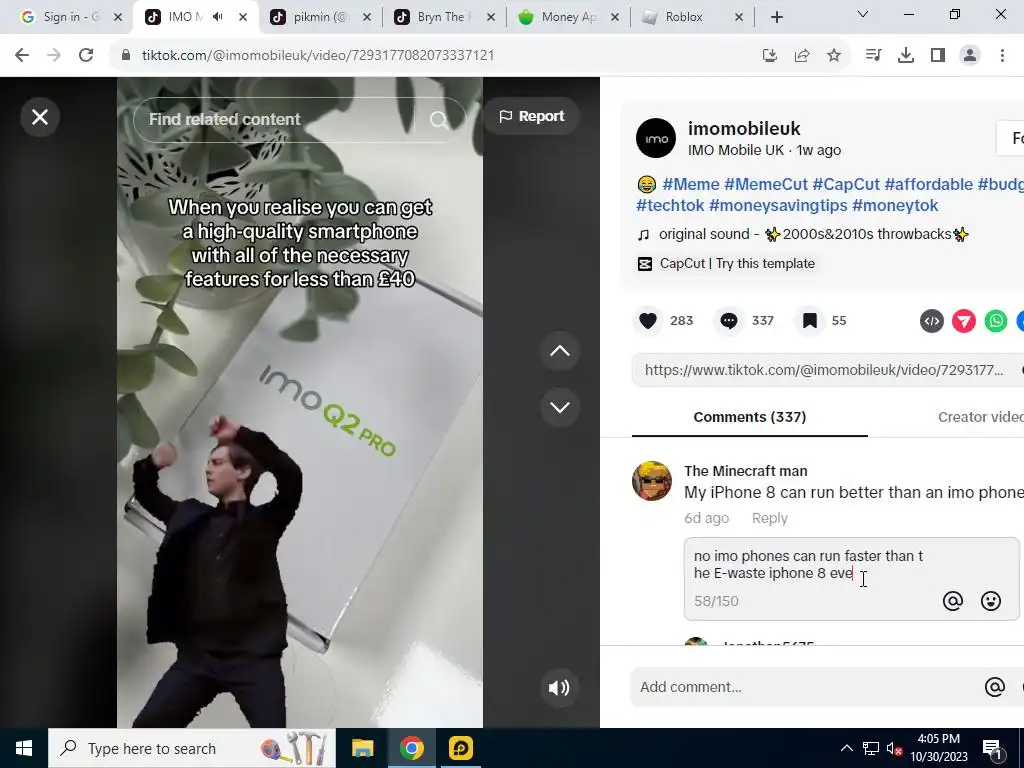Go back to the previous page

[x=22, y=56]
